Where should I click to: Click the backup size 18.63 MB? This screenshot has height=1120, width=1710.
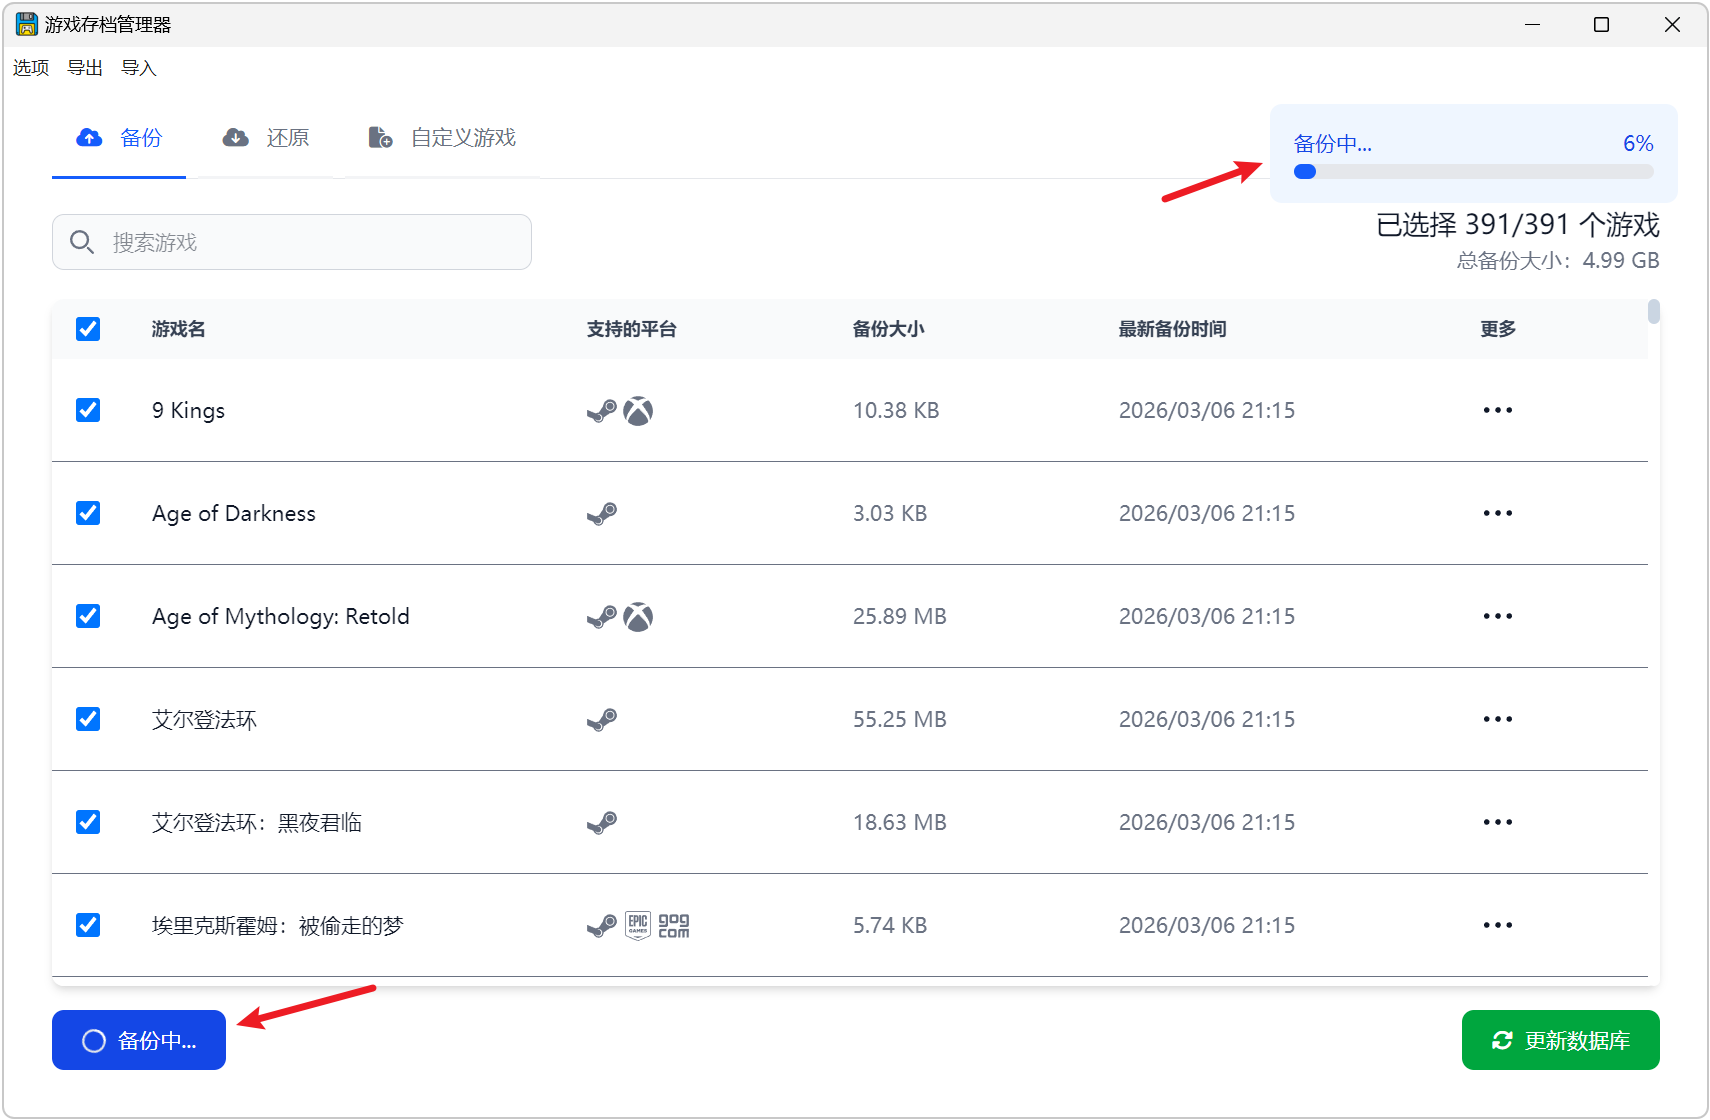point(900,822)
